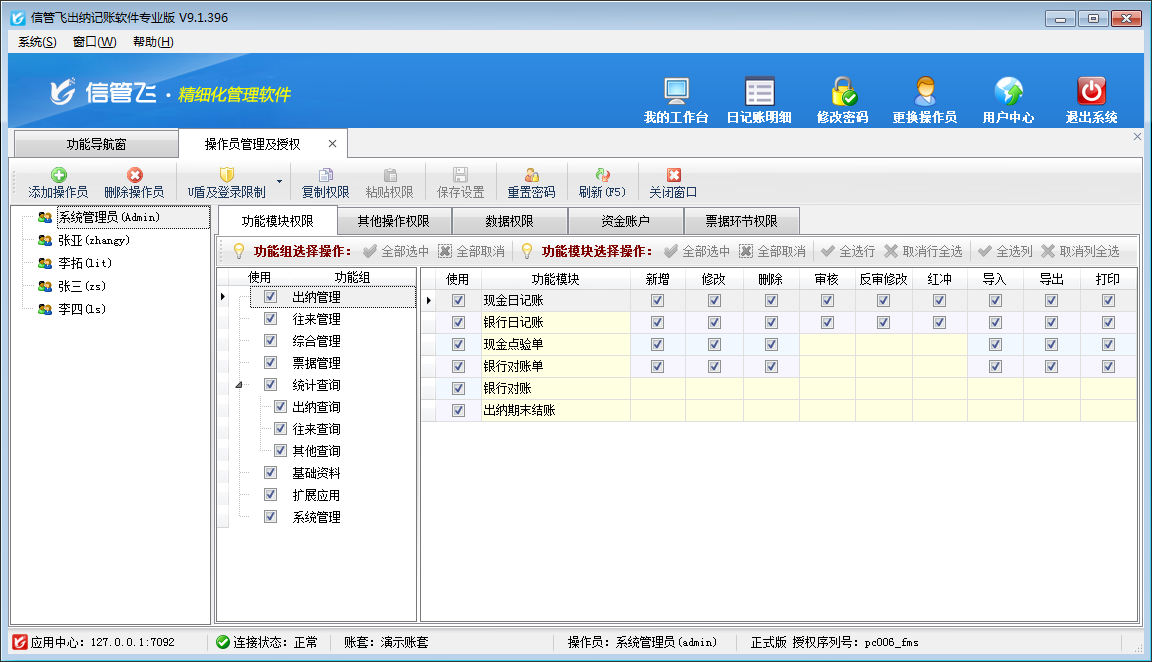Open 系统(S) menu
This screenshot has height=662, width=1152.
(x=37, y=42)
